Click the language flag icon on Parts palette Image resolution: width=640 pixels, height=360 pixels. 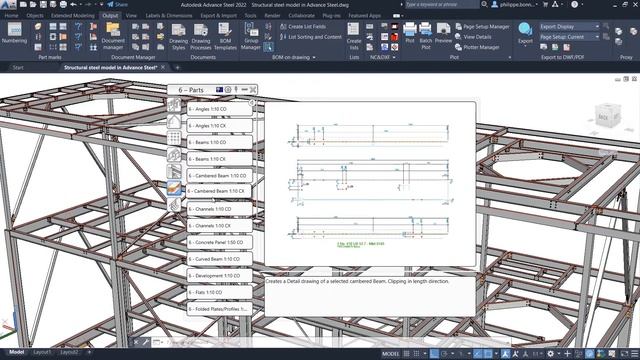click(219, 89)
